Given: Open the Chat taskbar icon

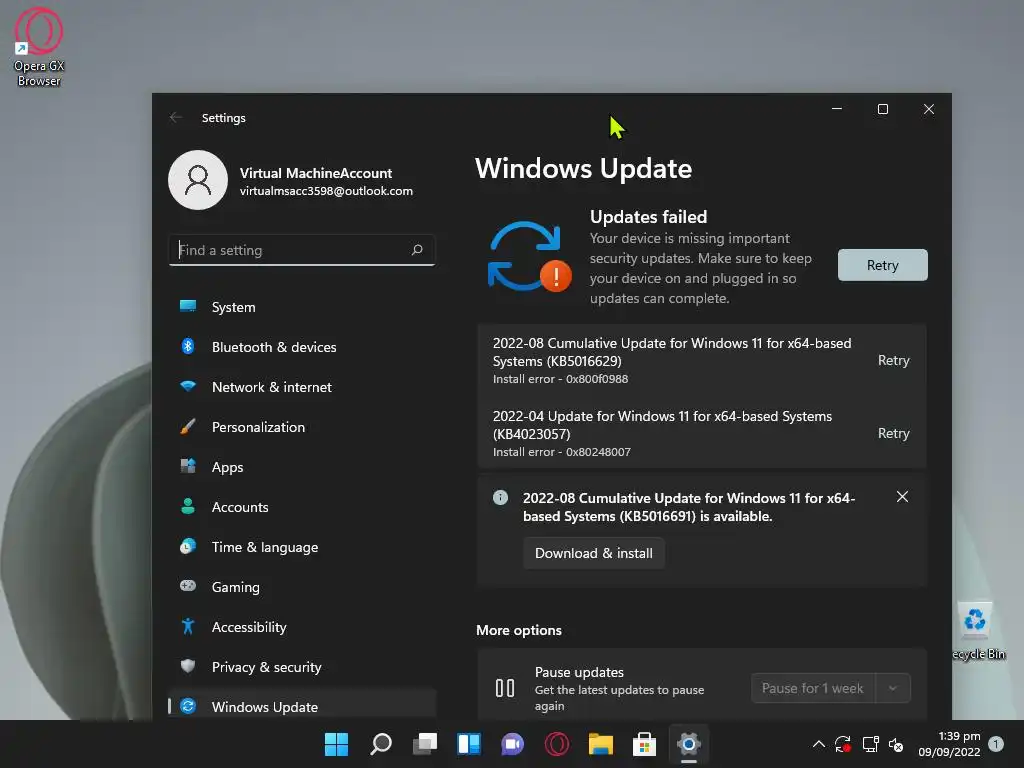Looking at the screenshot, I should [x=513, y=744].
